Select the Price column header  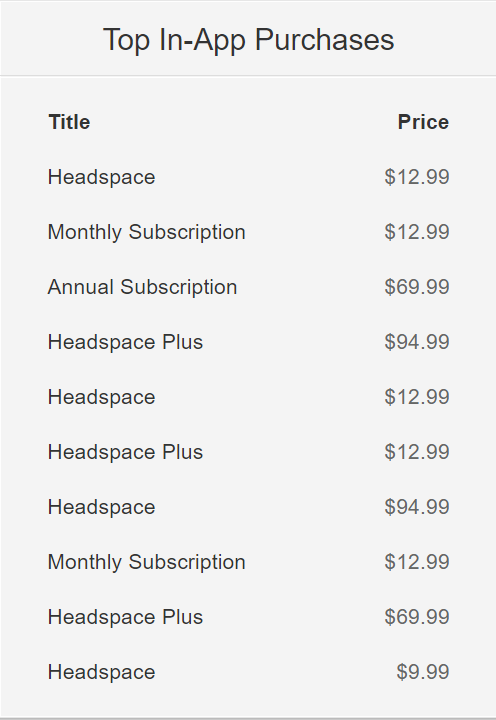[x=423, y=122]
